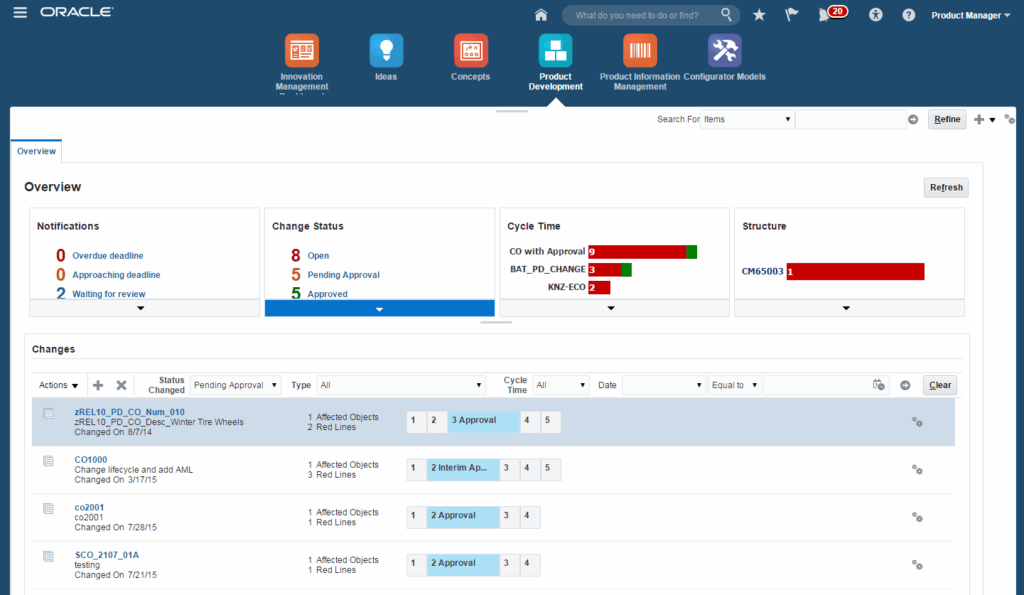Click the favorites star icon
This screenshot has height=595, width=1024.
758,14
